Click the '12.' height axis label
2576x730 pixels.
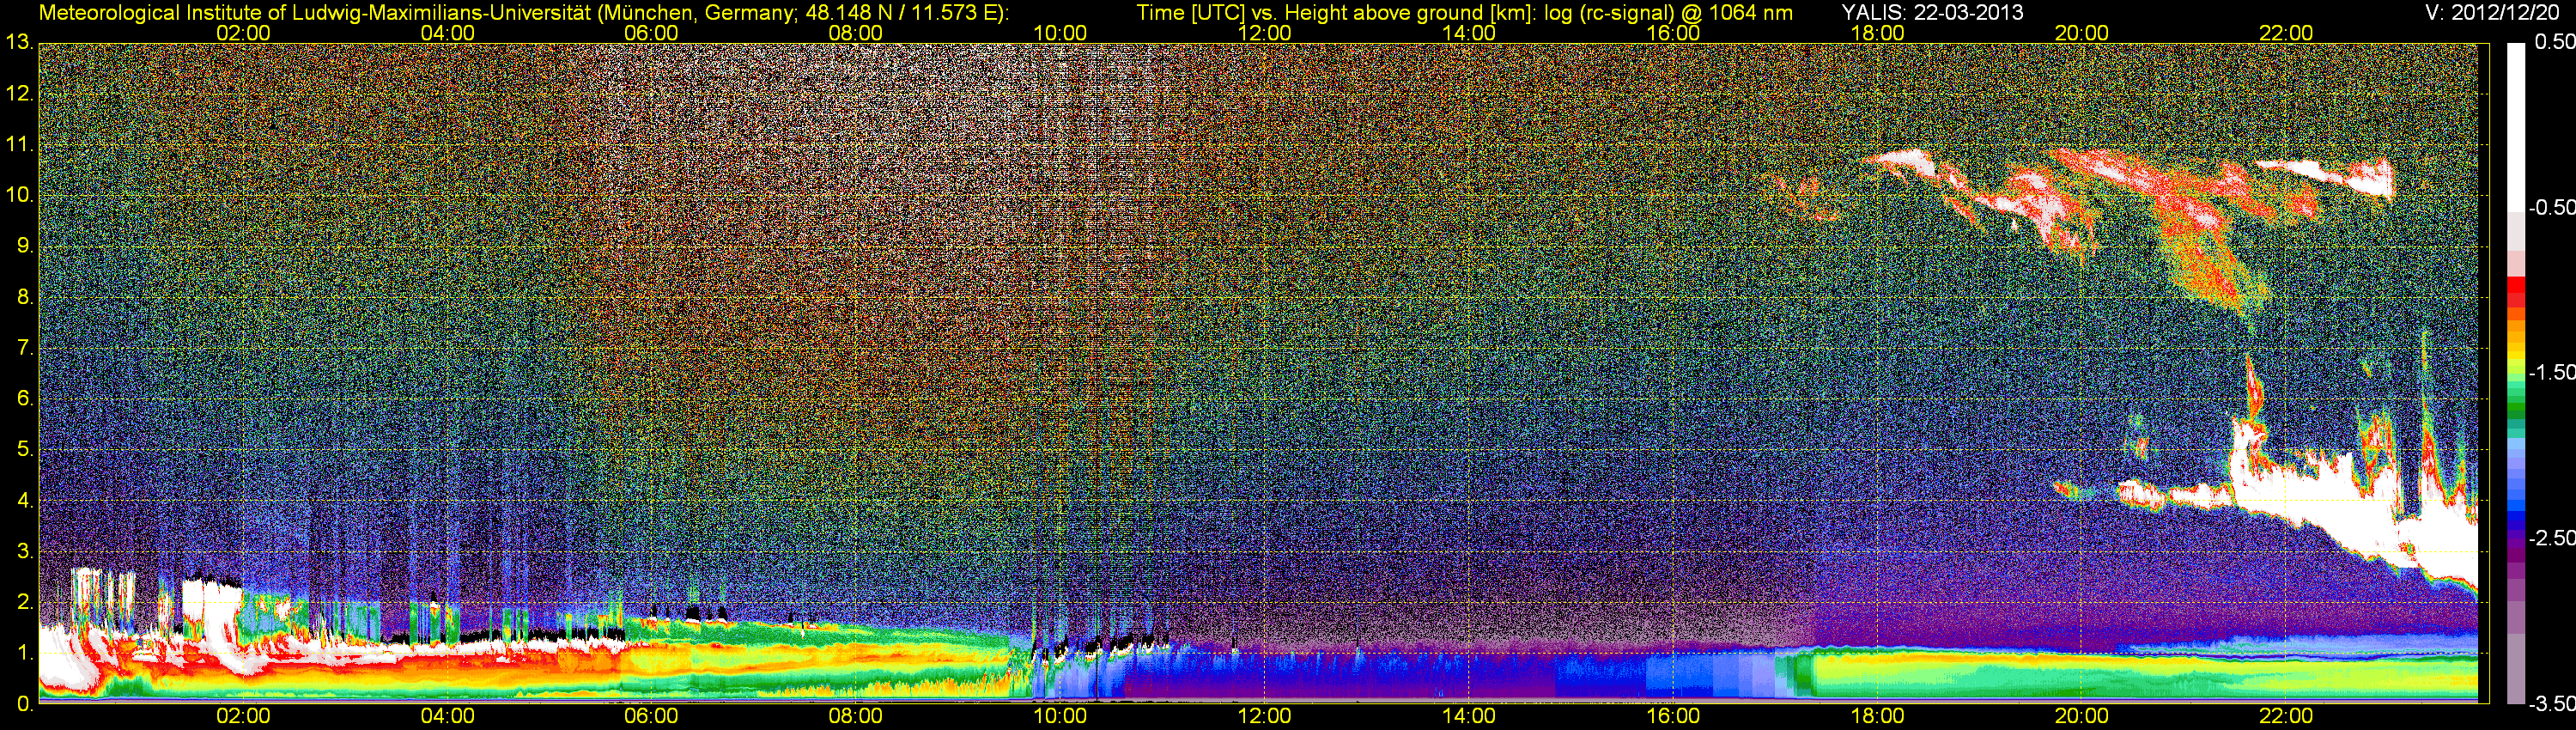click(19, 93)
